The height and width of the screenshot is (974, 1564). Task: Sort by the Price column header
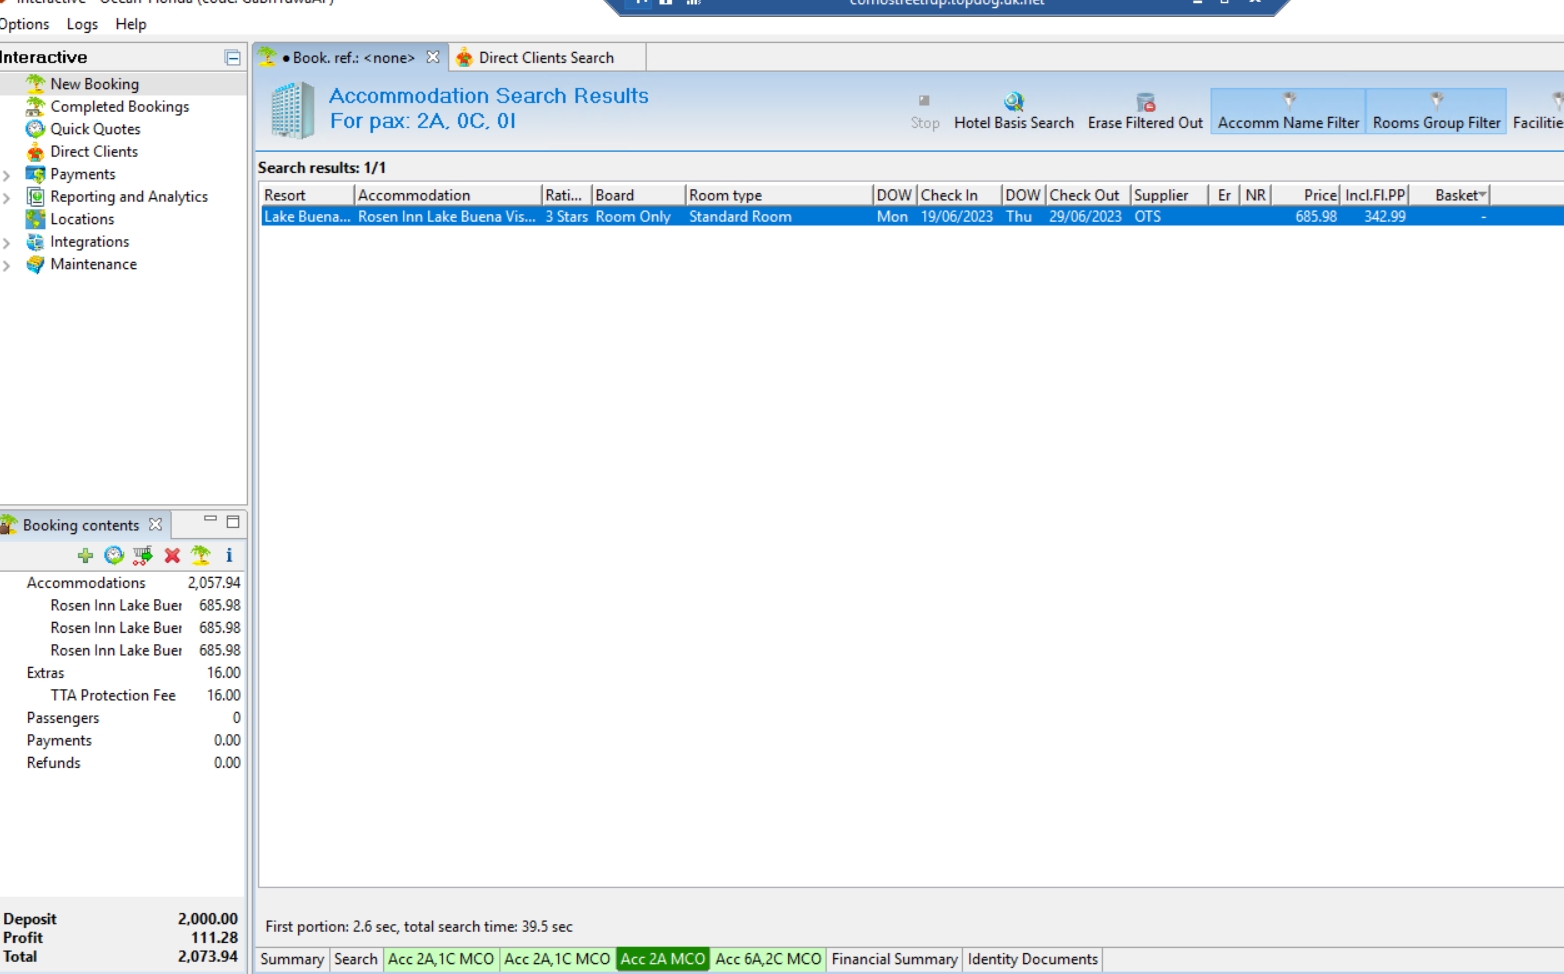pyautogui.click(x=1306, y=195)
